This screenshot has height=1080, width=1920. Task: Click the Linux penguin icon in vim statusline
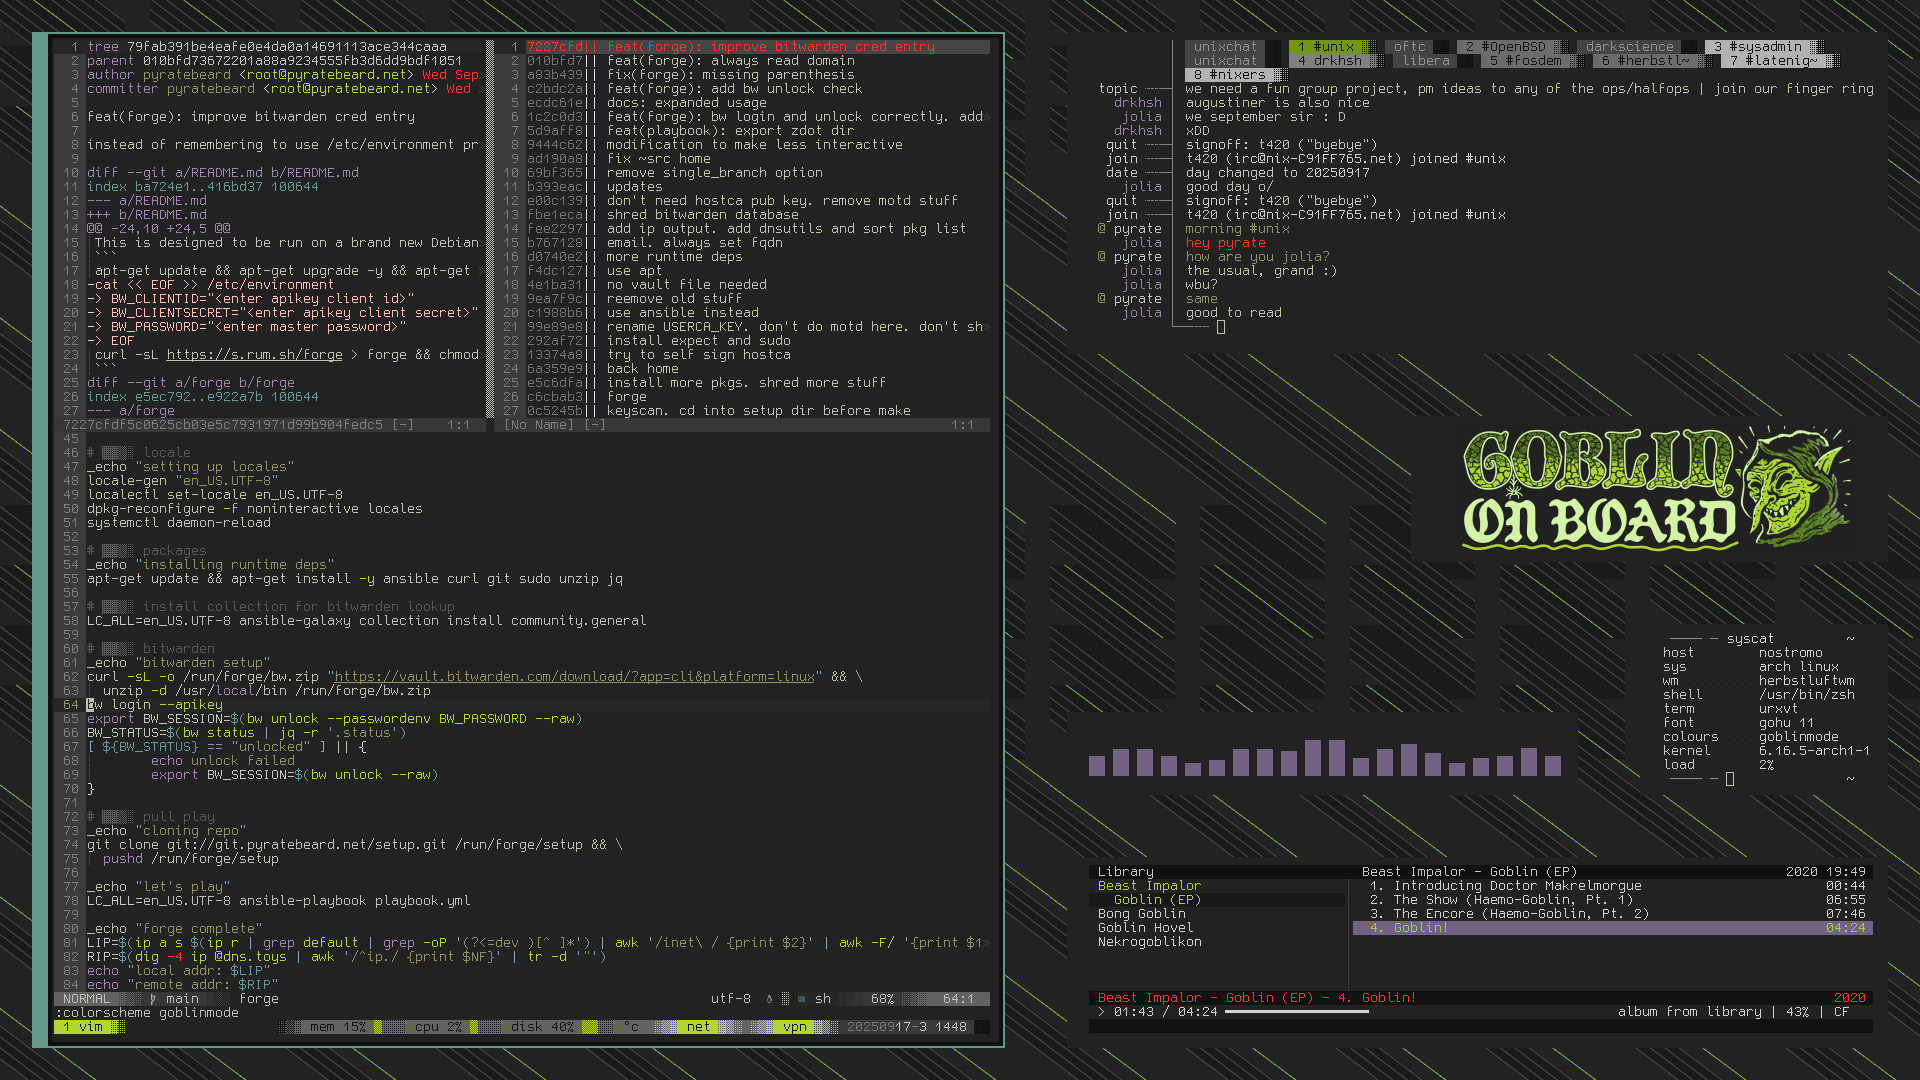point(769,999)
